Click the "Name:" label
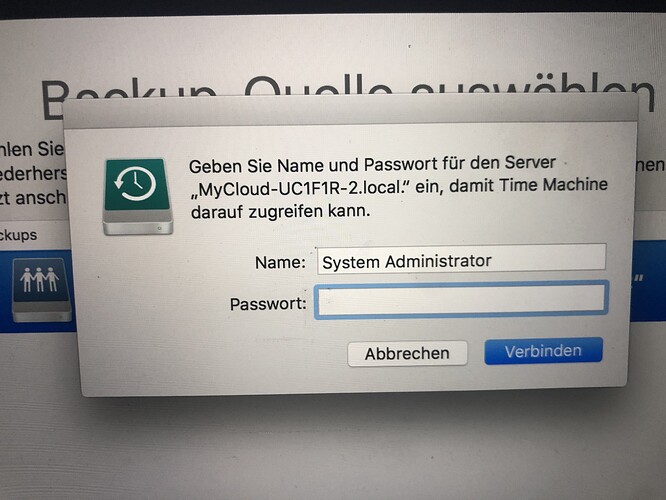The width and height of the screenshot is (666, 500). point(280,262)
